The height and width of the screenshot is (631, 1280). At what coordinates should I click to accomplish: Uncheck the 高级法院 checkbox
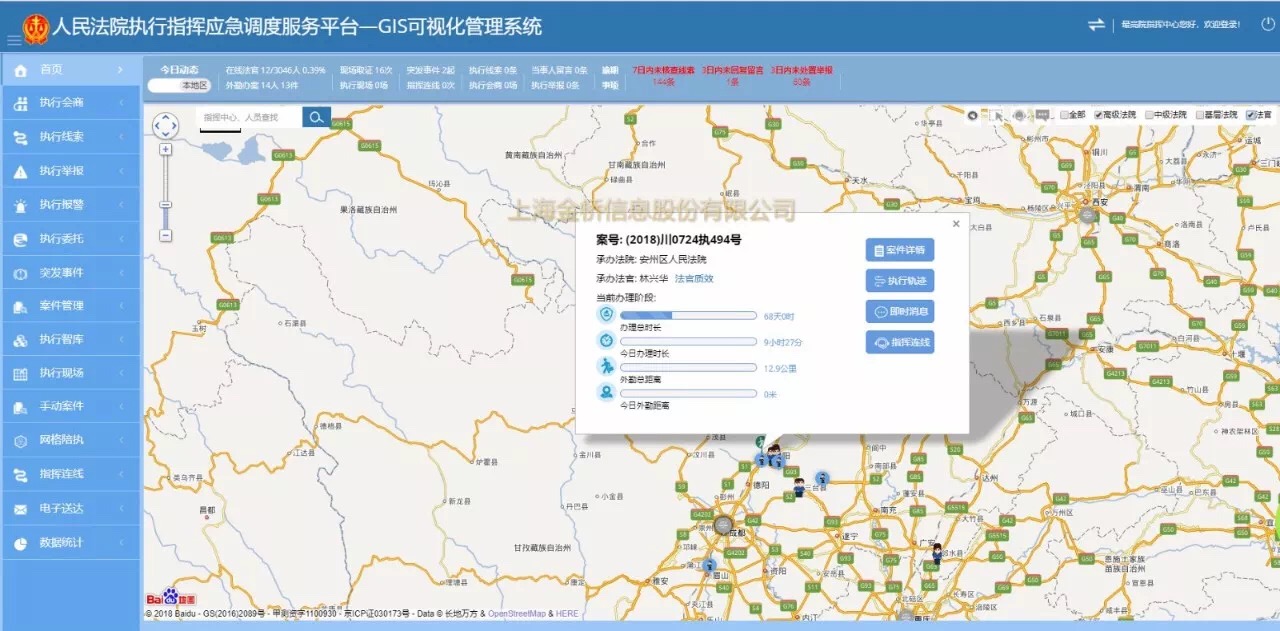(x=1098, y=115)
